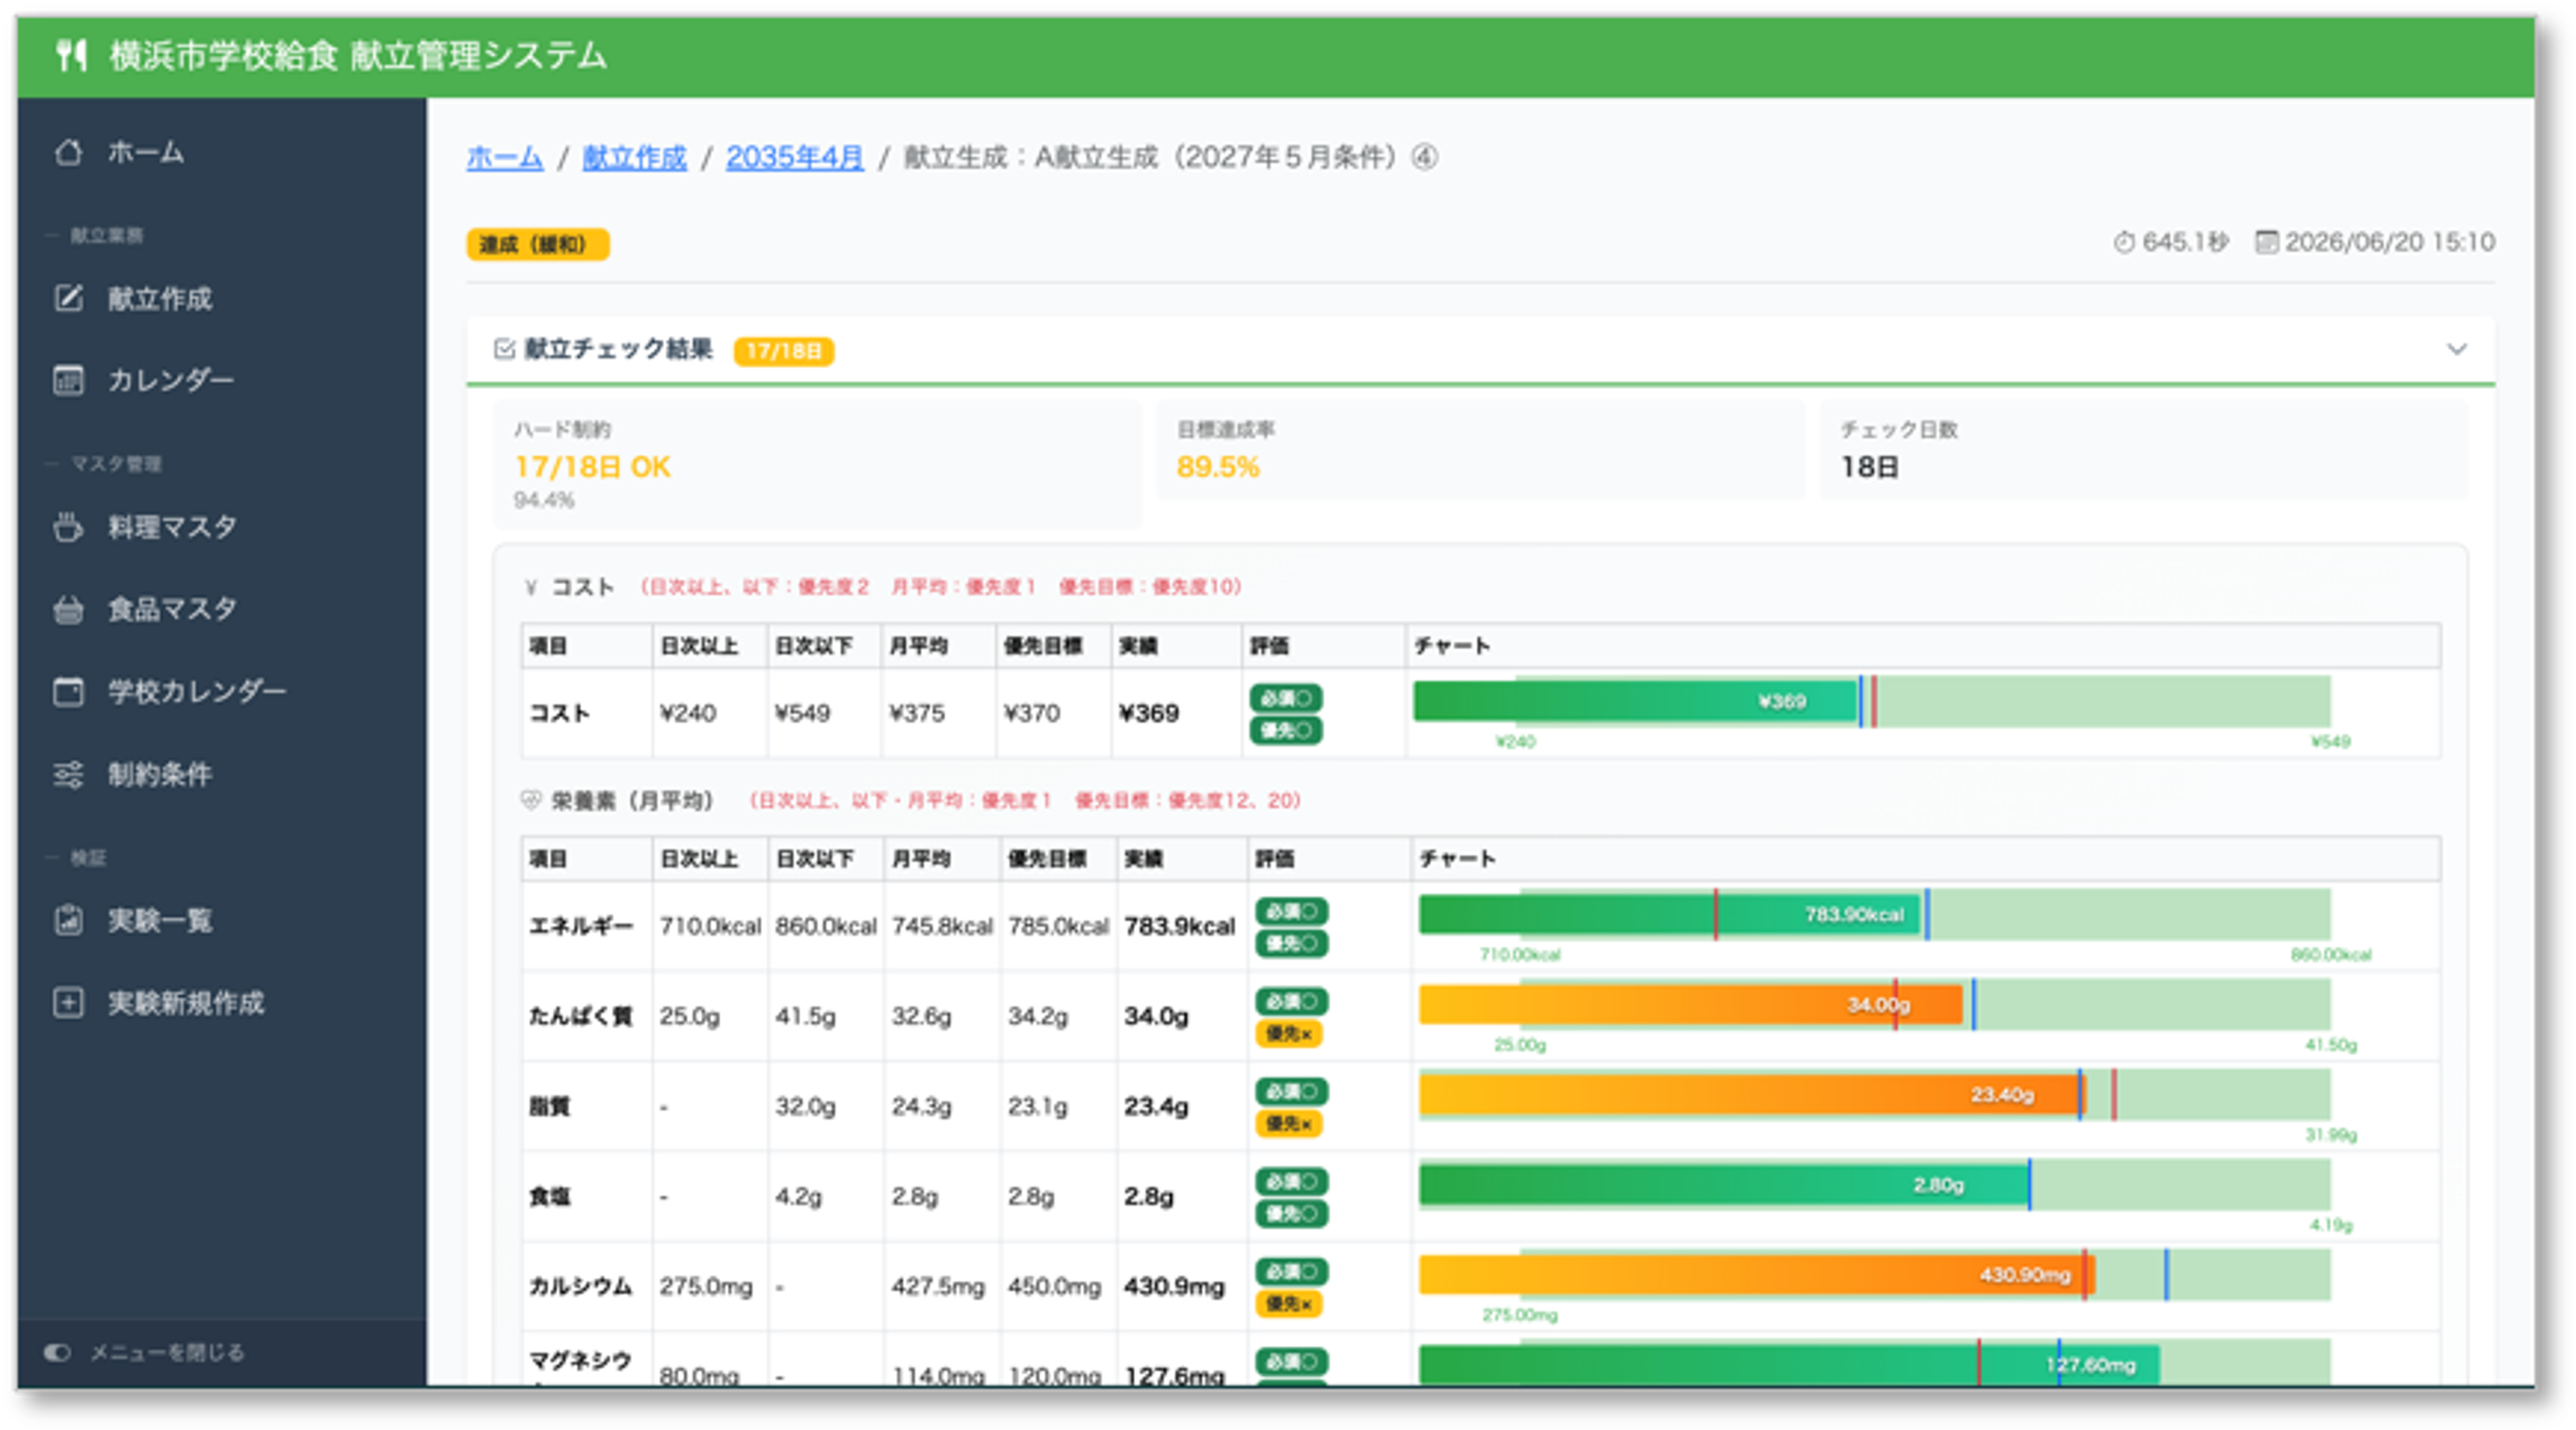Open the 2035年4月 breadcrumb link
The height and width of the screenshot is (1430, 2576).
click(x=794, y=158)
